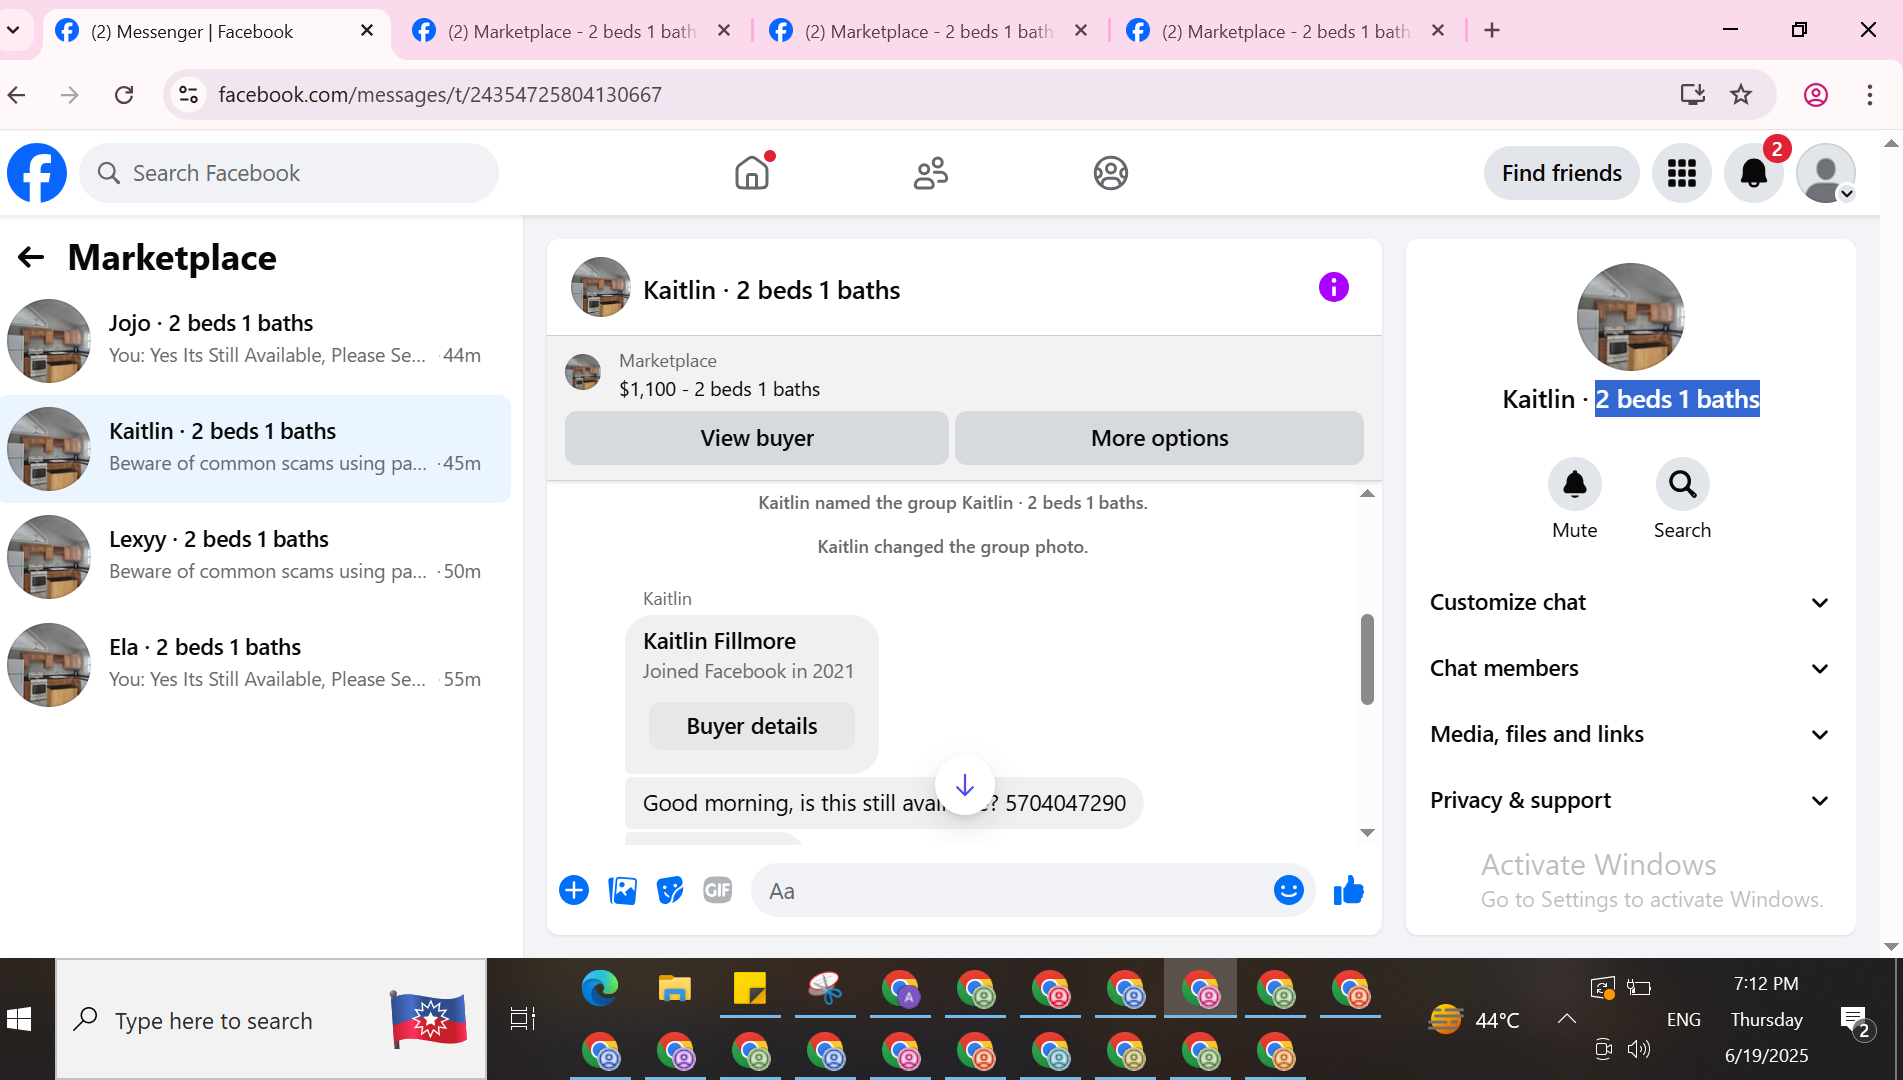Open the Facebook menu grid icon
Viewport: 1903px width, 1080px height.
tap(1682, 173)
